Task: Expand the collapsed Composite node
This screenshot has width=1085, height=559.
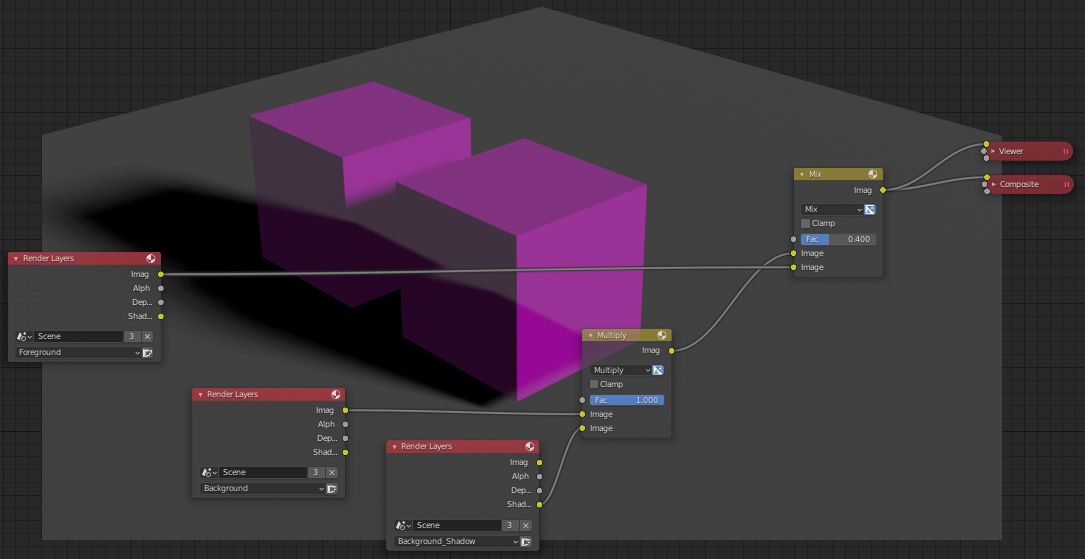Action: [x=993, y=184]
